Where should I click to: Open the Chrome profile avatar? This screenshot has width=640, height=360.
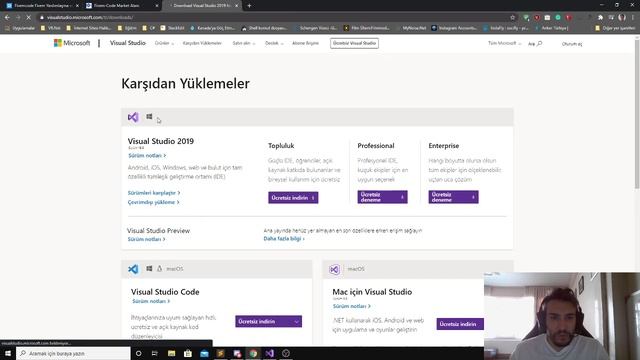pyautogui.click(x=622, y=18)
